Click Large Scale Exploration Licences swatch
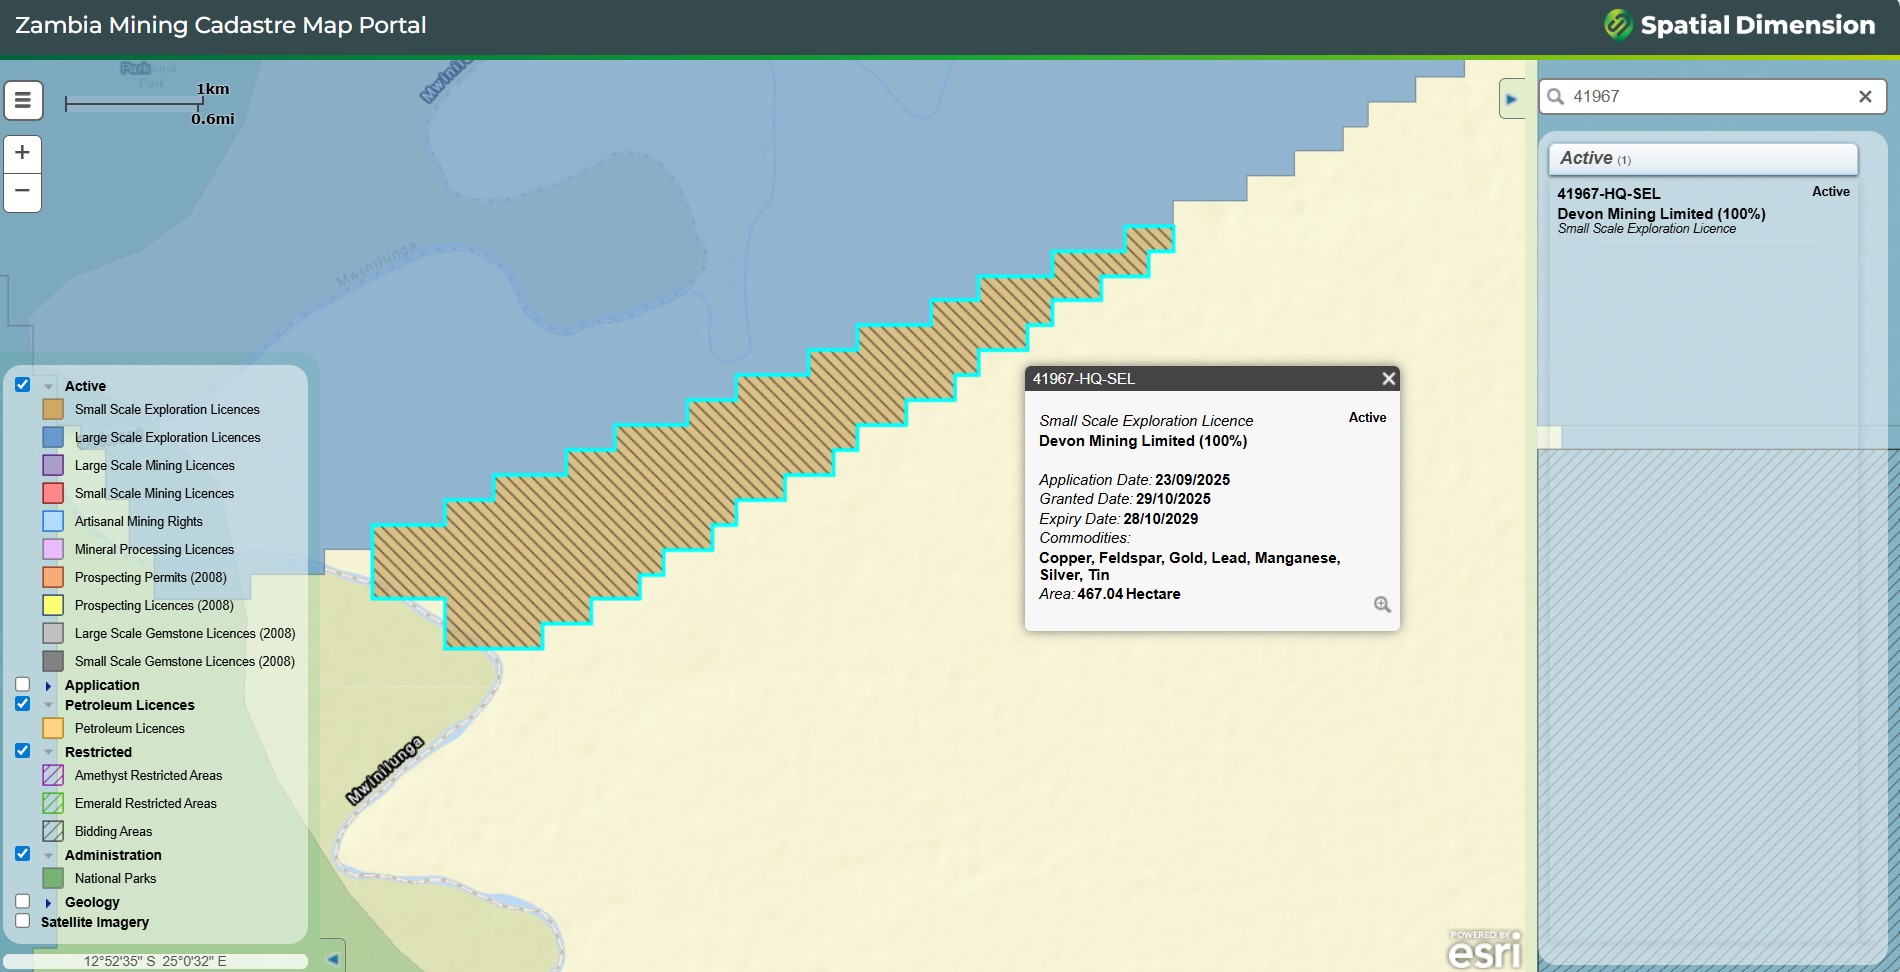 (x=53, y=437)
